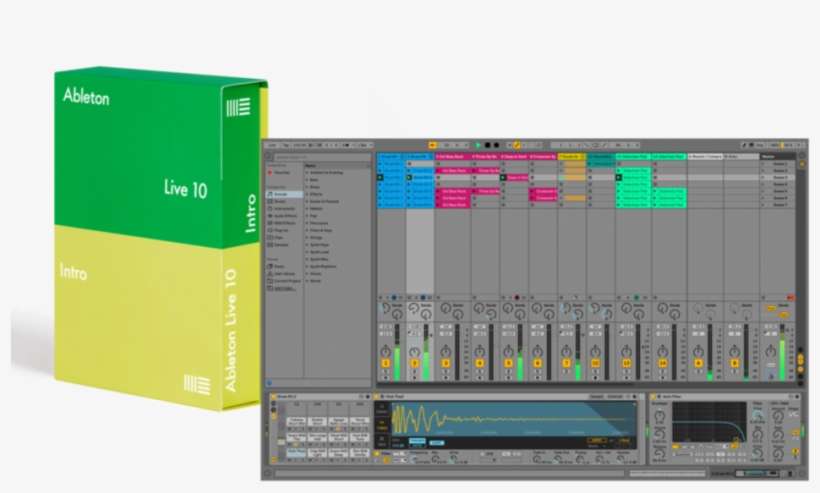Expand Guitar & Plucked sounds folder

point(308,201)
